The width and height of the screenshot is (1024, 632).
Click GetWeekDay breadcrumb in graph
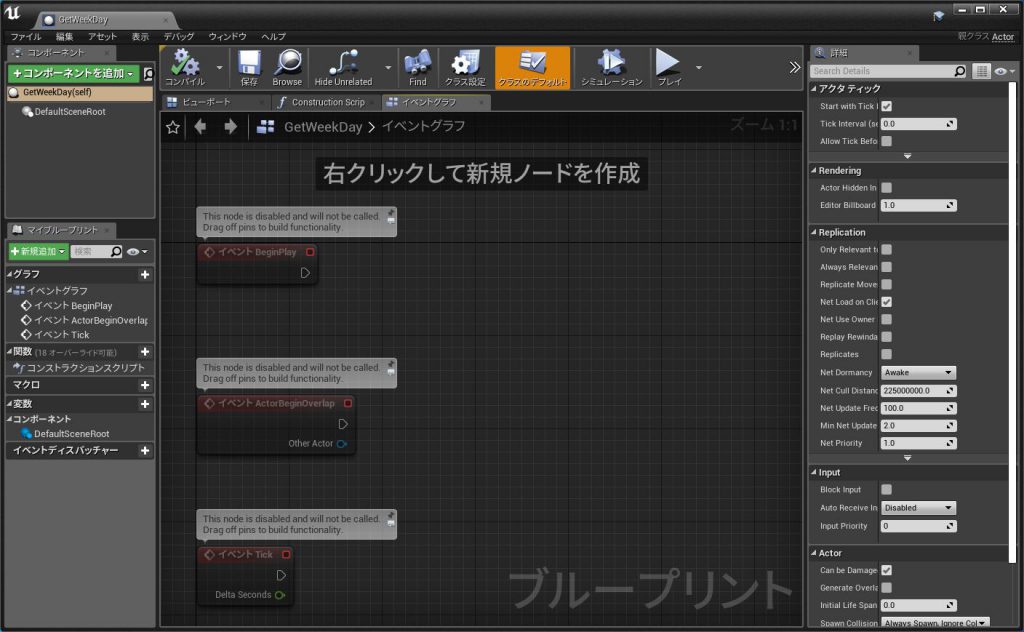(x=323, y=127)
